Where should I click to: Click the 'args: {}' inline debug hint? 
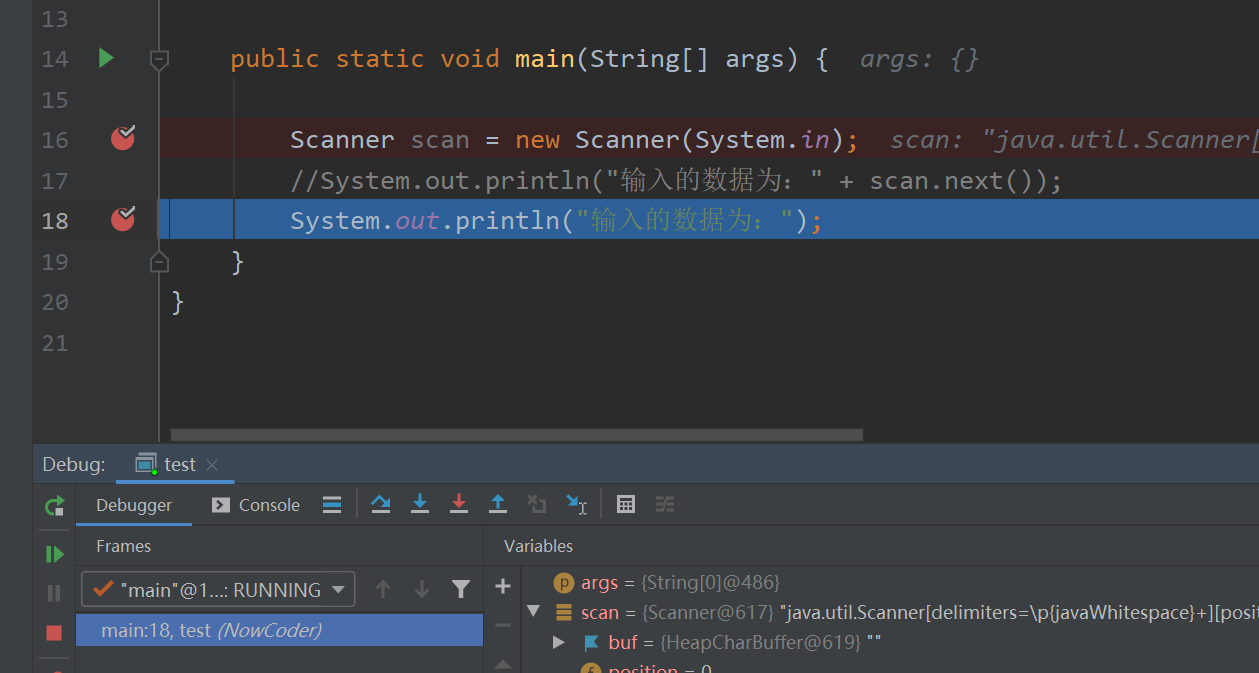pos(919,60)
